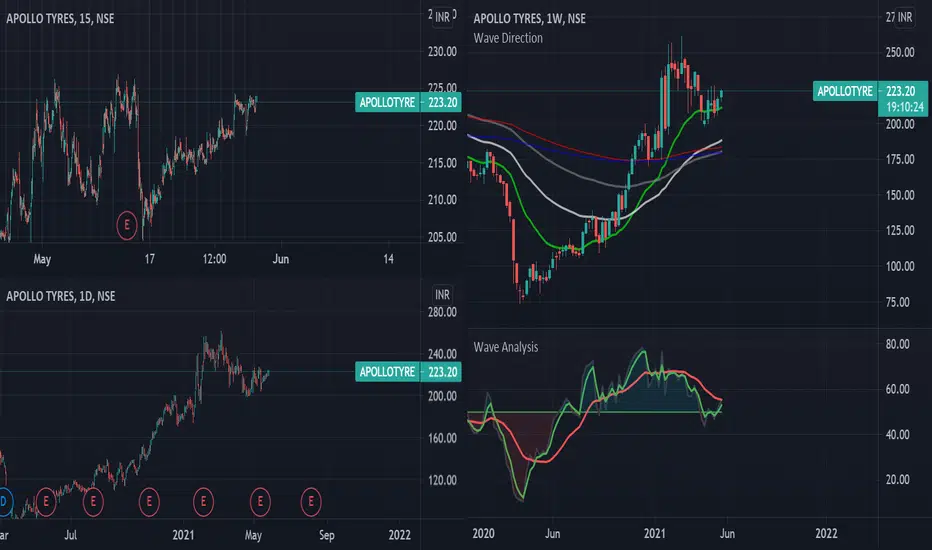Click the 150.00 price level on weekly chart

900,195
